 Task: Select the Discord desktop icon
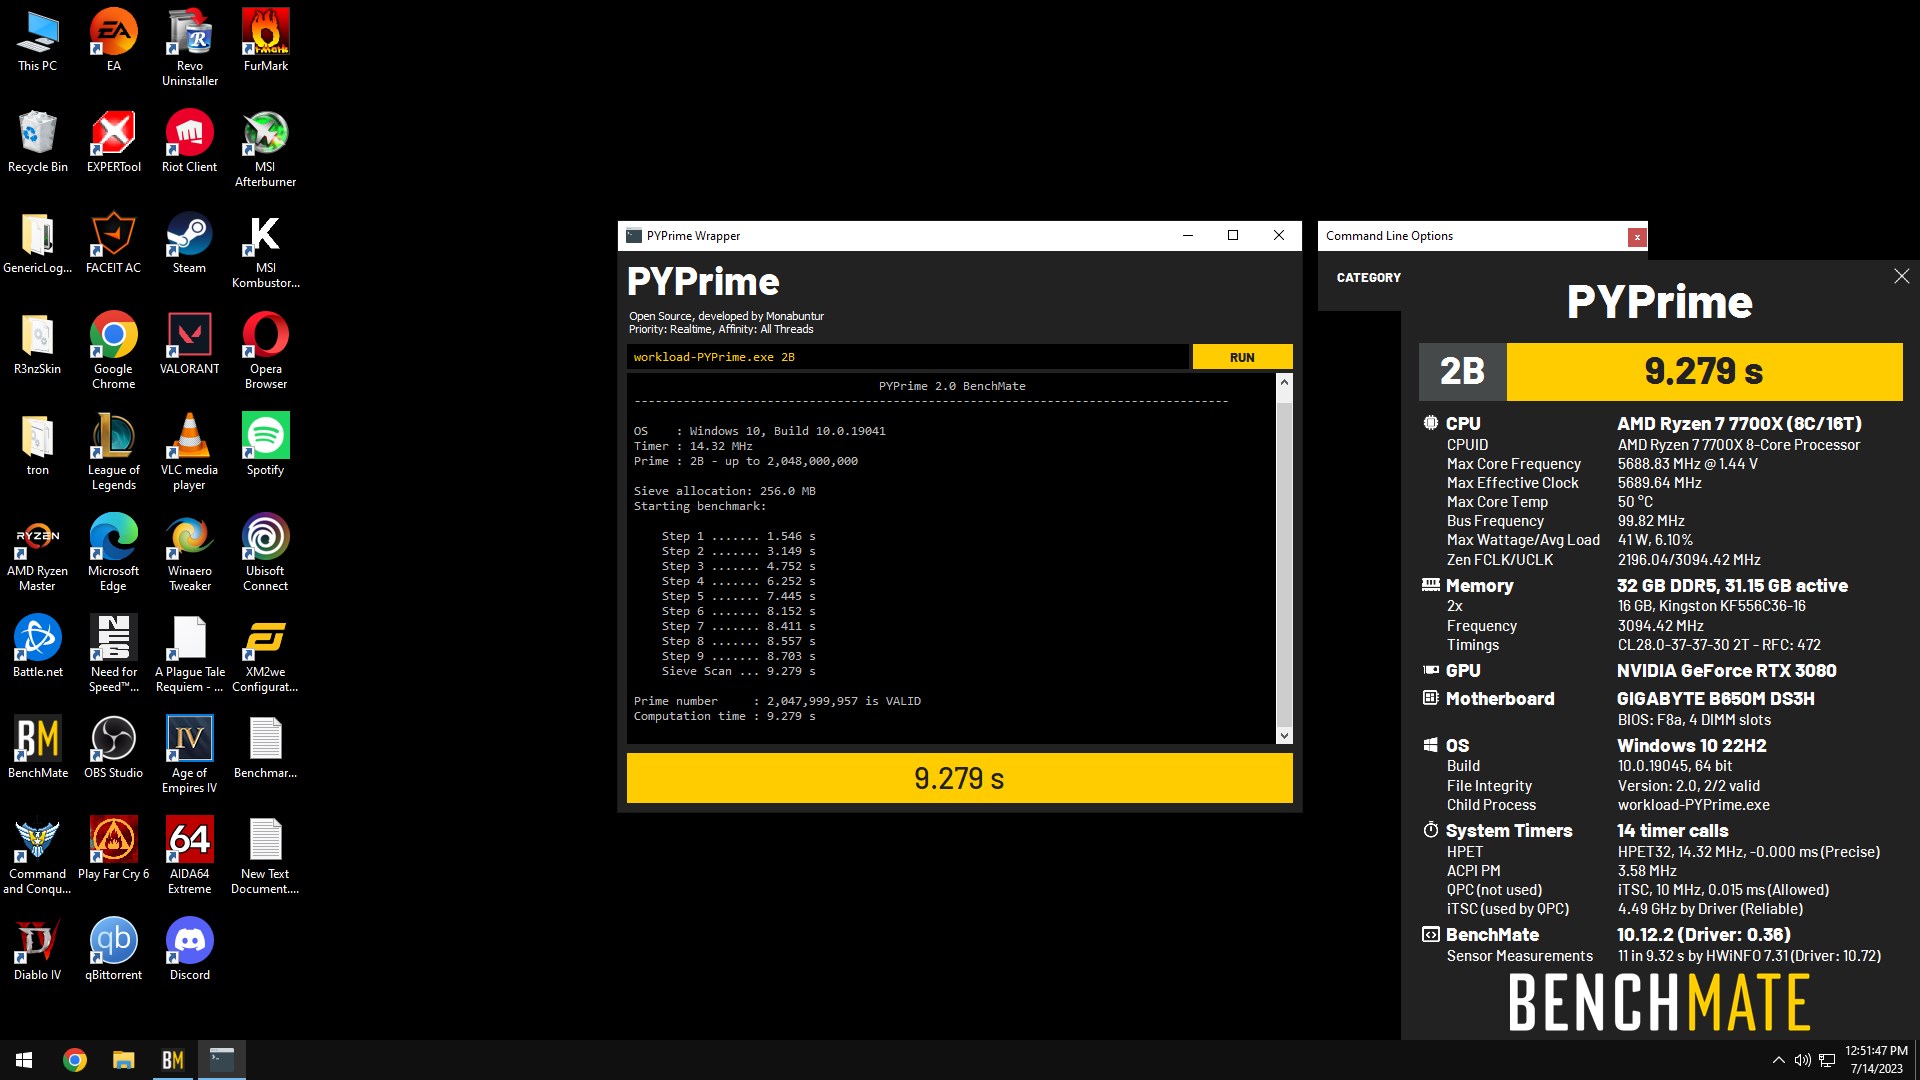tap(189, 950)
